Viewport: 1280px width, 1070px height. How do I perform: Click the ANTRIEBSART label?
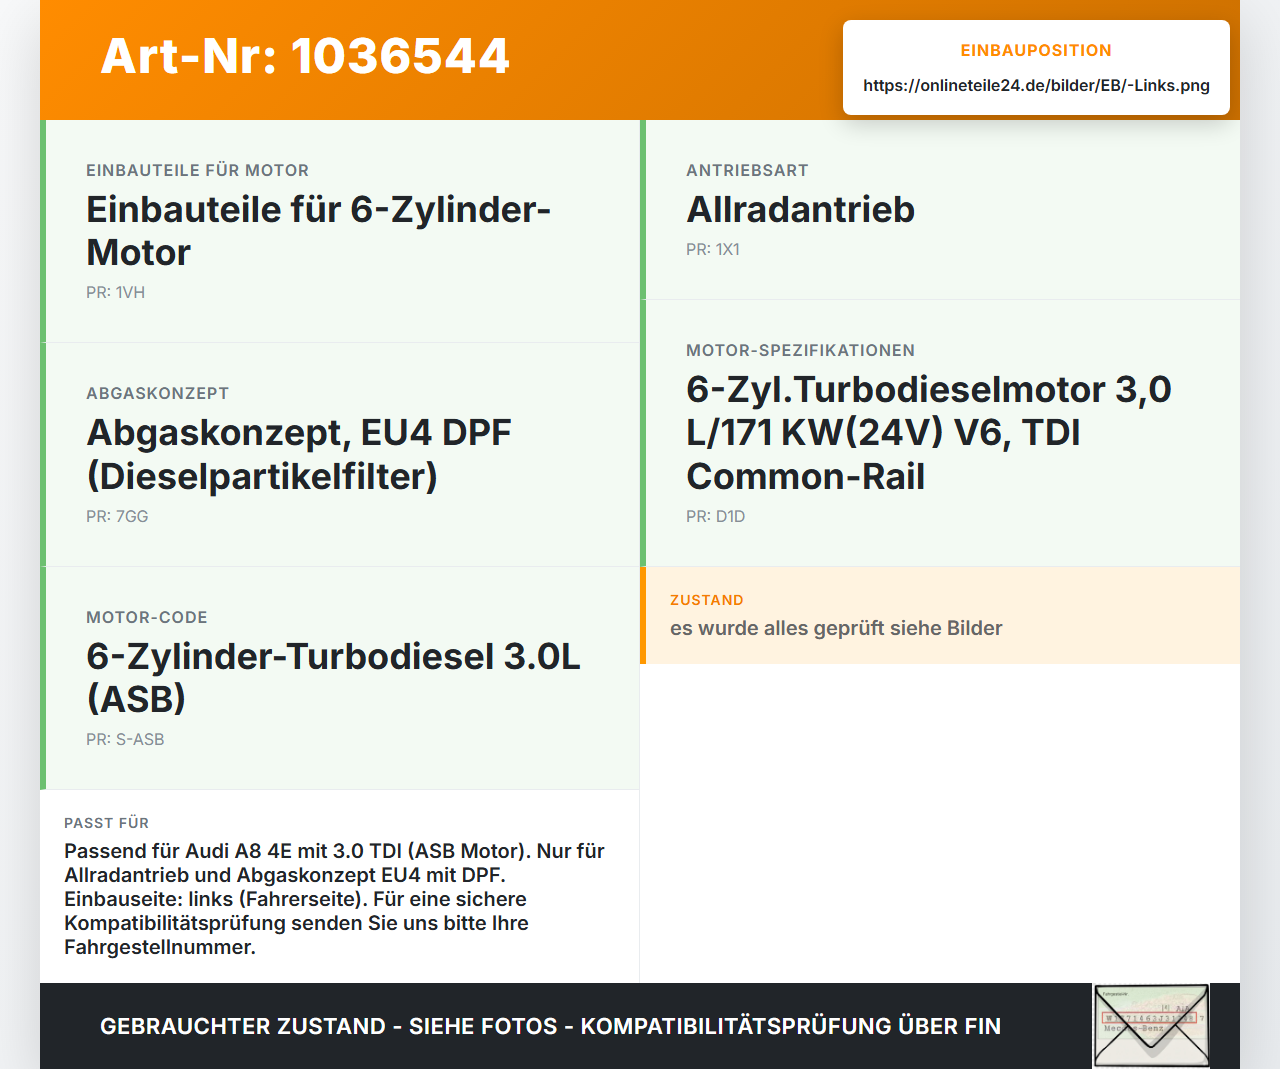pyautogui.click(x=747, y=170)
